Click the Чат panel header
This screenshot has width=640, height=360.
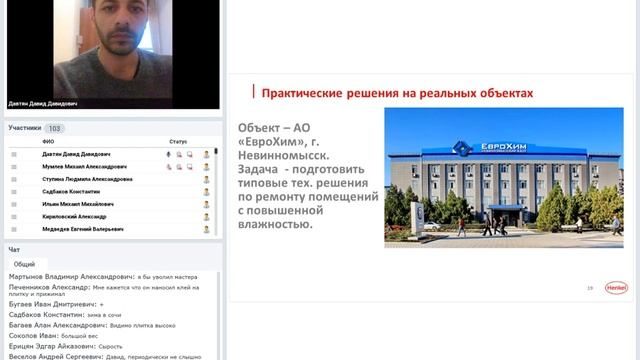(x=14, y=249)
